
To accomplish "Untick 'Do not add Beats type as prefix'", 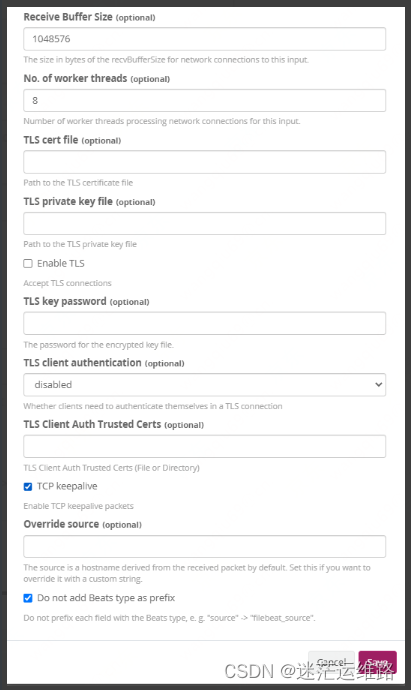I will 28,598.
